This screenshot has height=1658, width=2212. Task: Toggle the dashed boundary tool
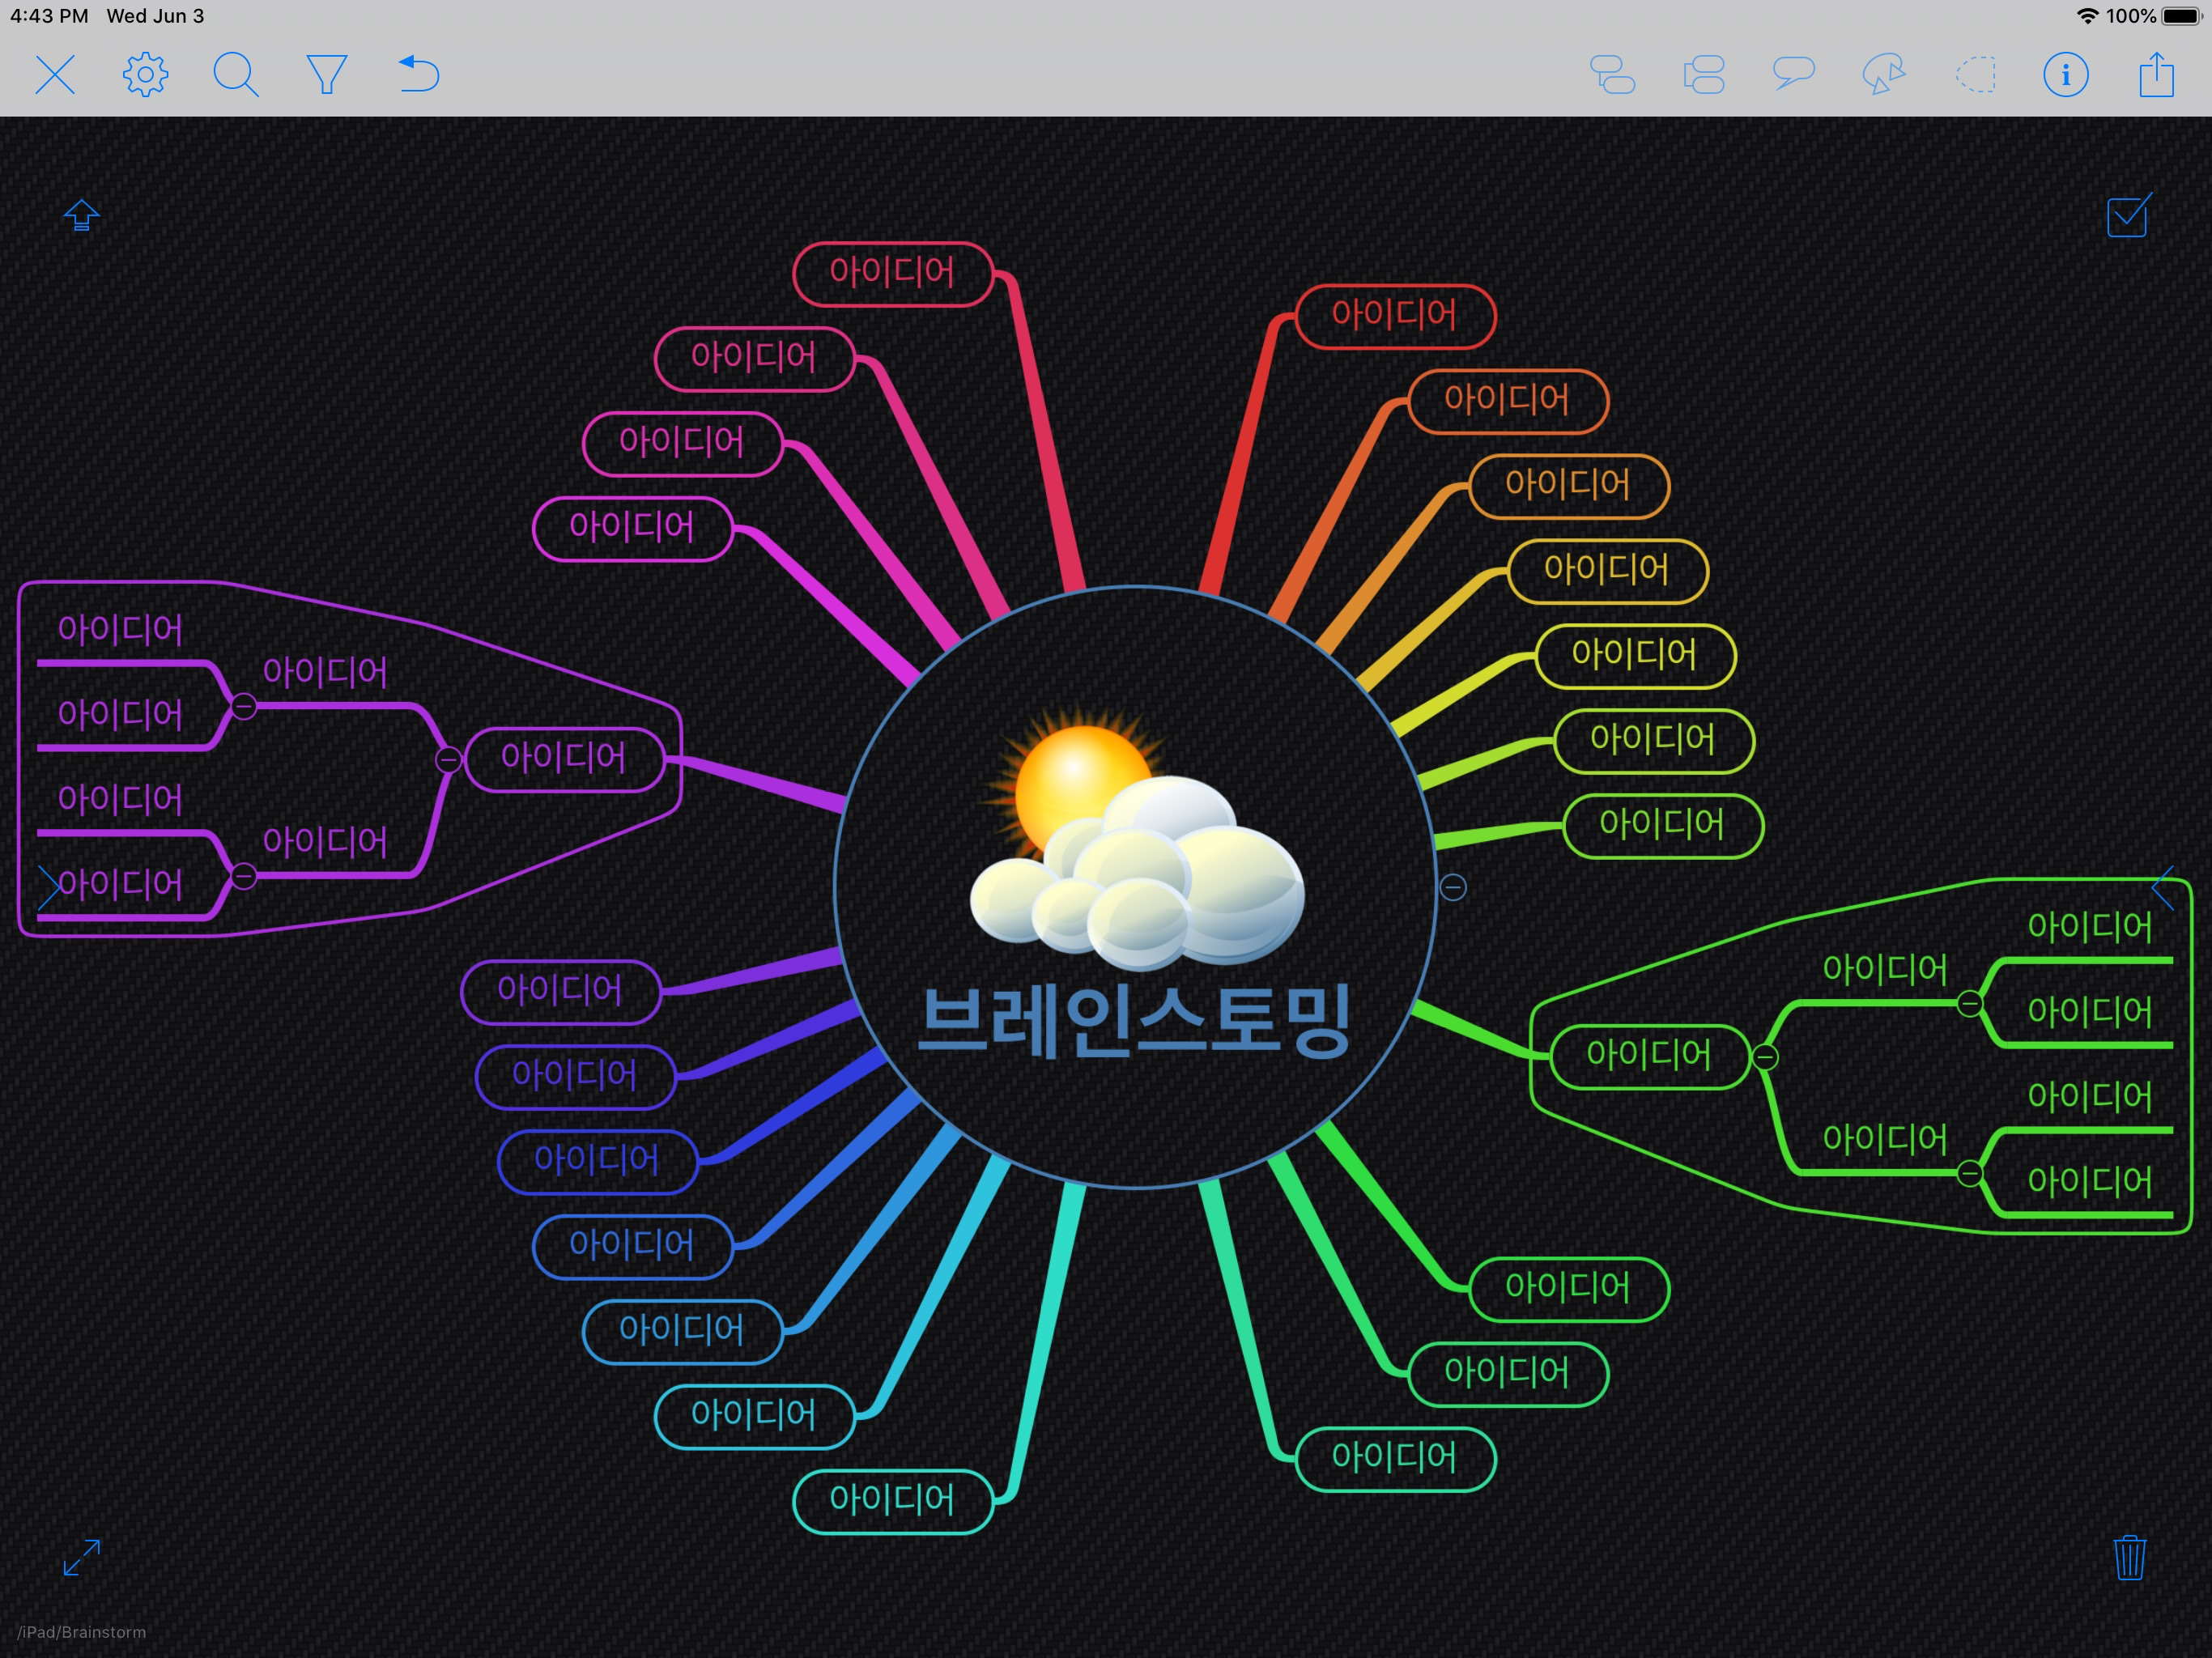(1975, 74)
